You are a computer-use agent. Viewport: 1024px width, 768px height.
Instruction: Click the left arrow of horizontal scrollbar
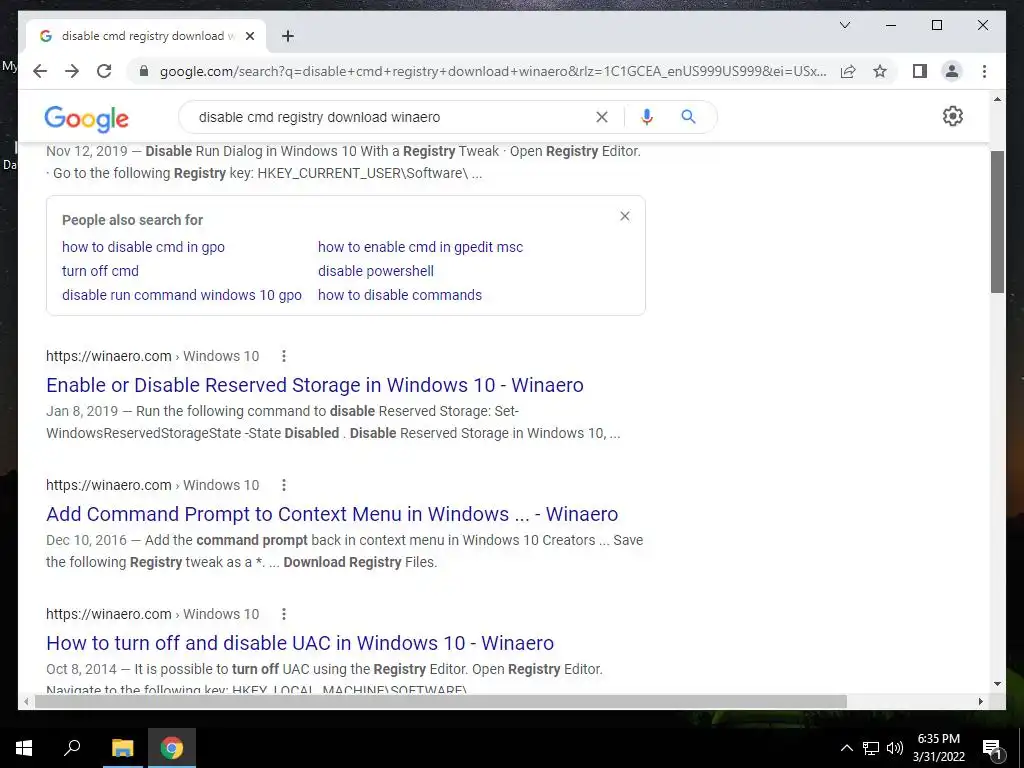click(26, 701)
